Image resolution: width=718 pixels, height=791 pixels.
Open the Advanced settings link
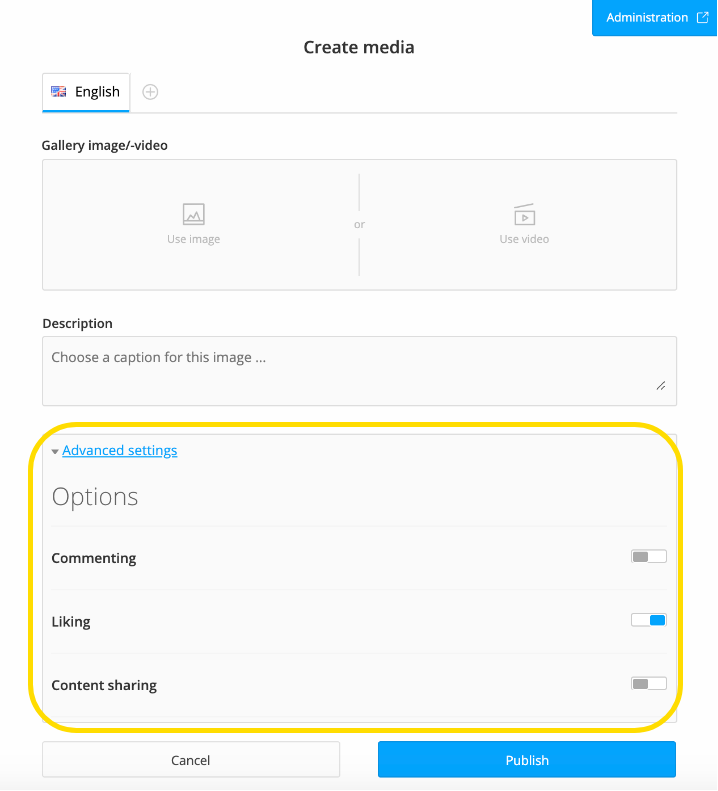[120, 450]
